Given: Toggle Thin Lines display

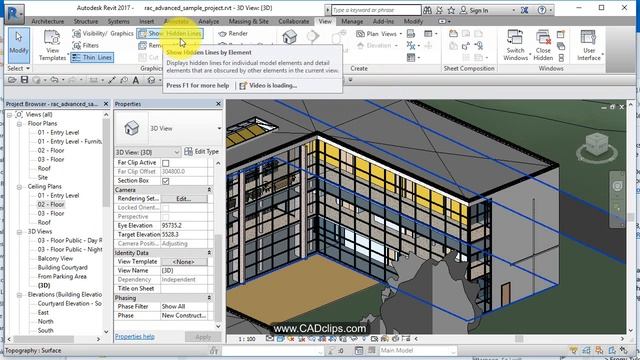Looking at the screenshot, I should (92, 58).
